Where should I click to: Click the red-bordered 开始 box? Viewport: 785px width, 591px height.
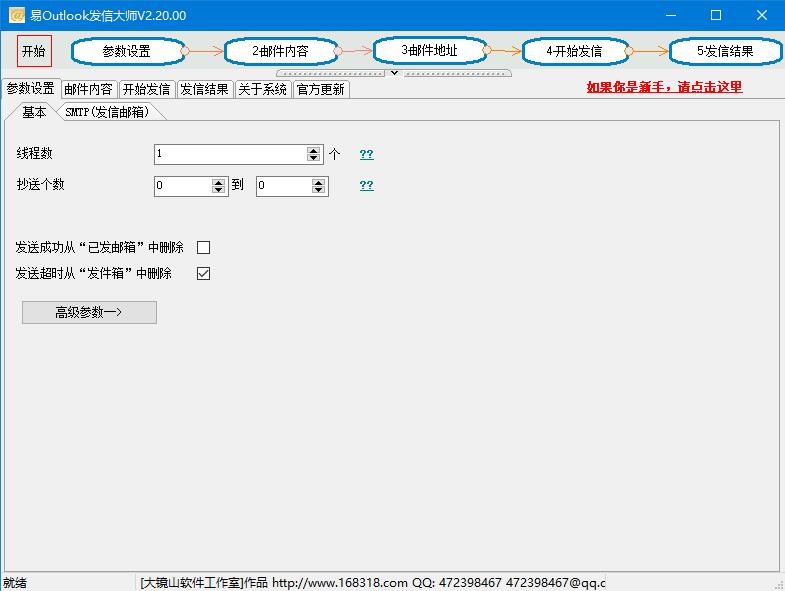coord(33,51)
